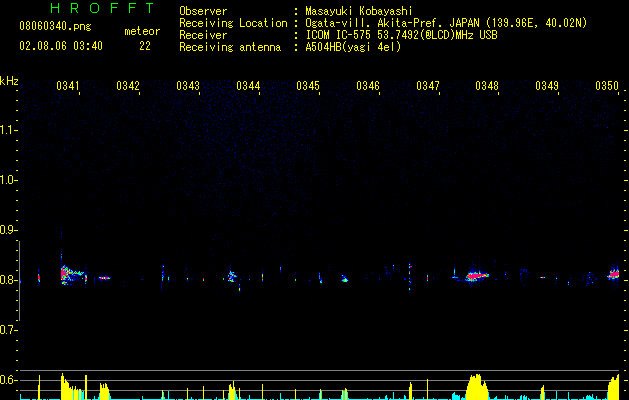Click the filename 08060340.png

(x=55, y=27)
